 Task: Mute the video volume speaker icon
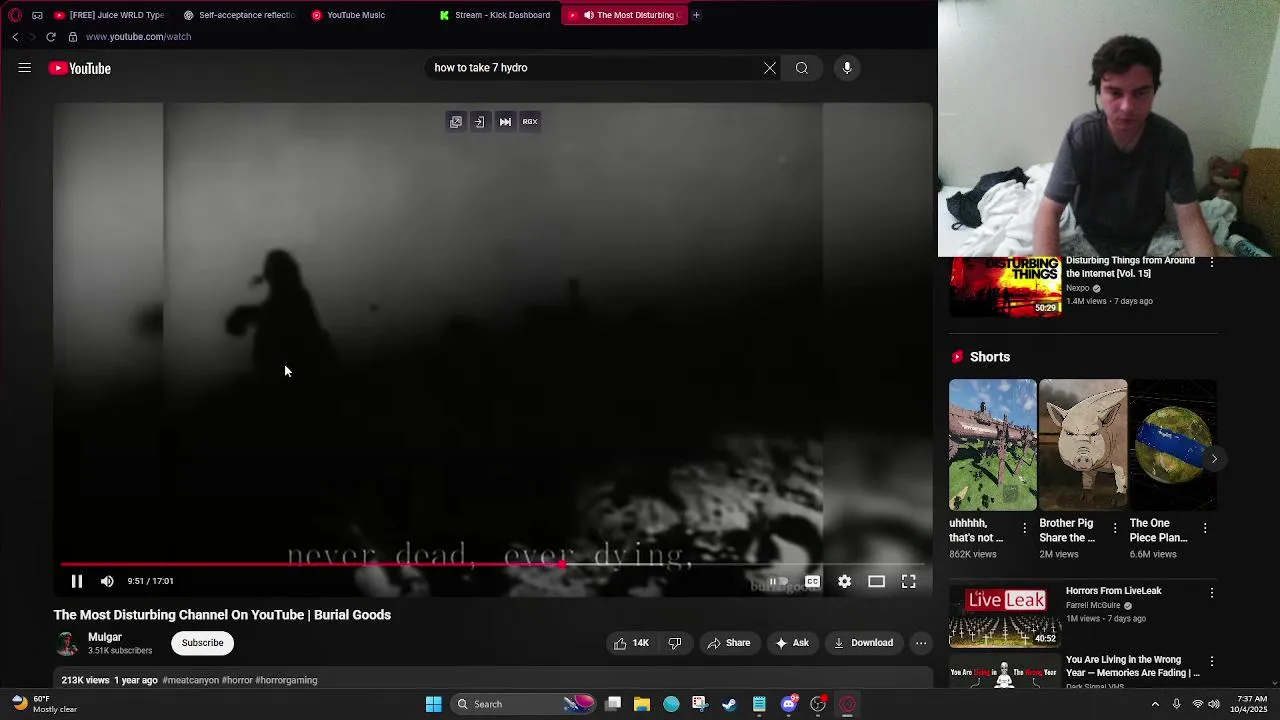coord(107,581)
